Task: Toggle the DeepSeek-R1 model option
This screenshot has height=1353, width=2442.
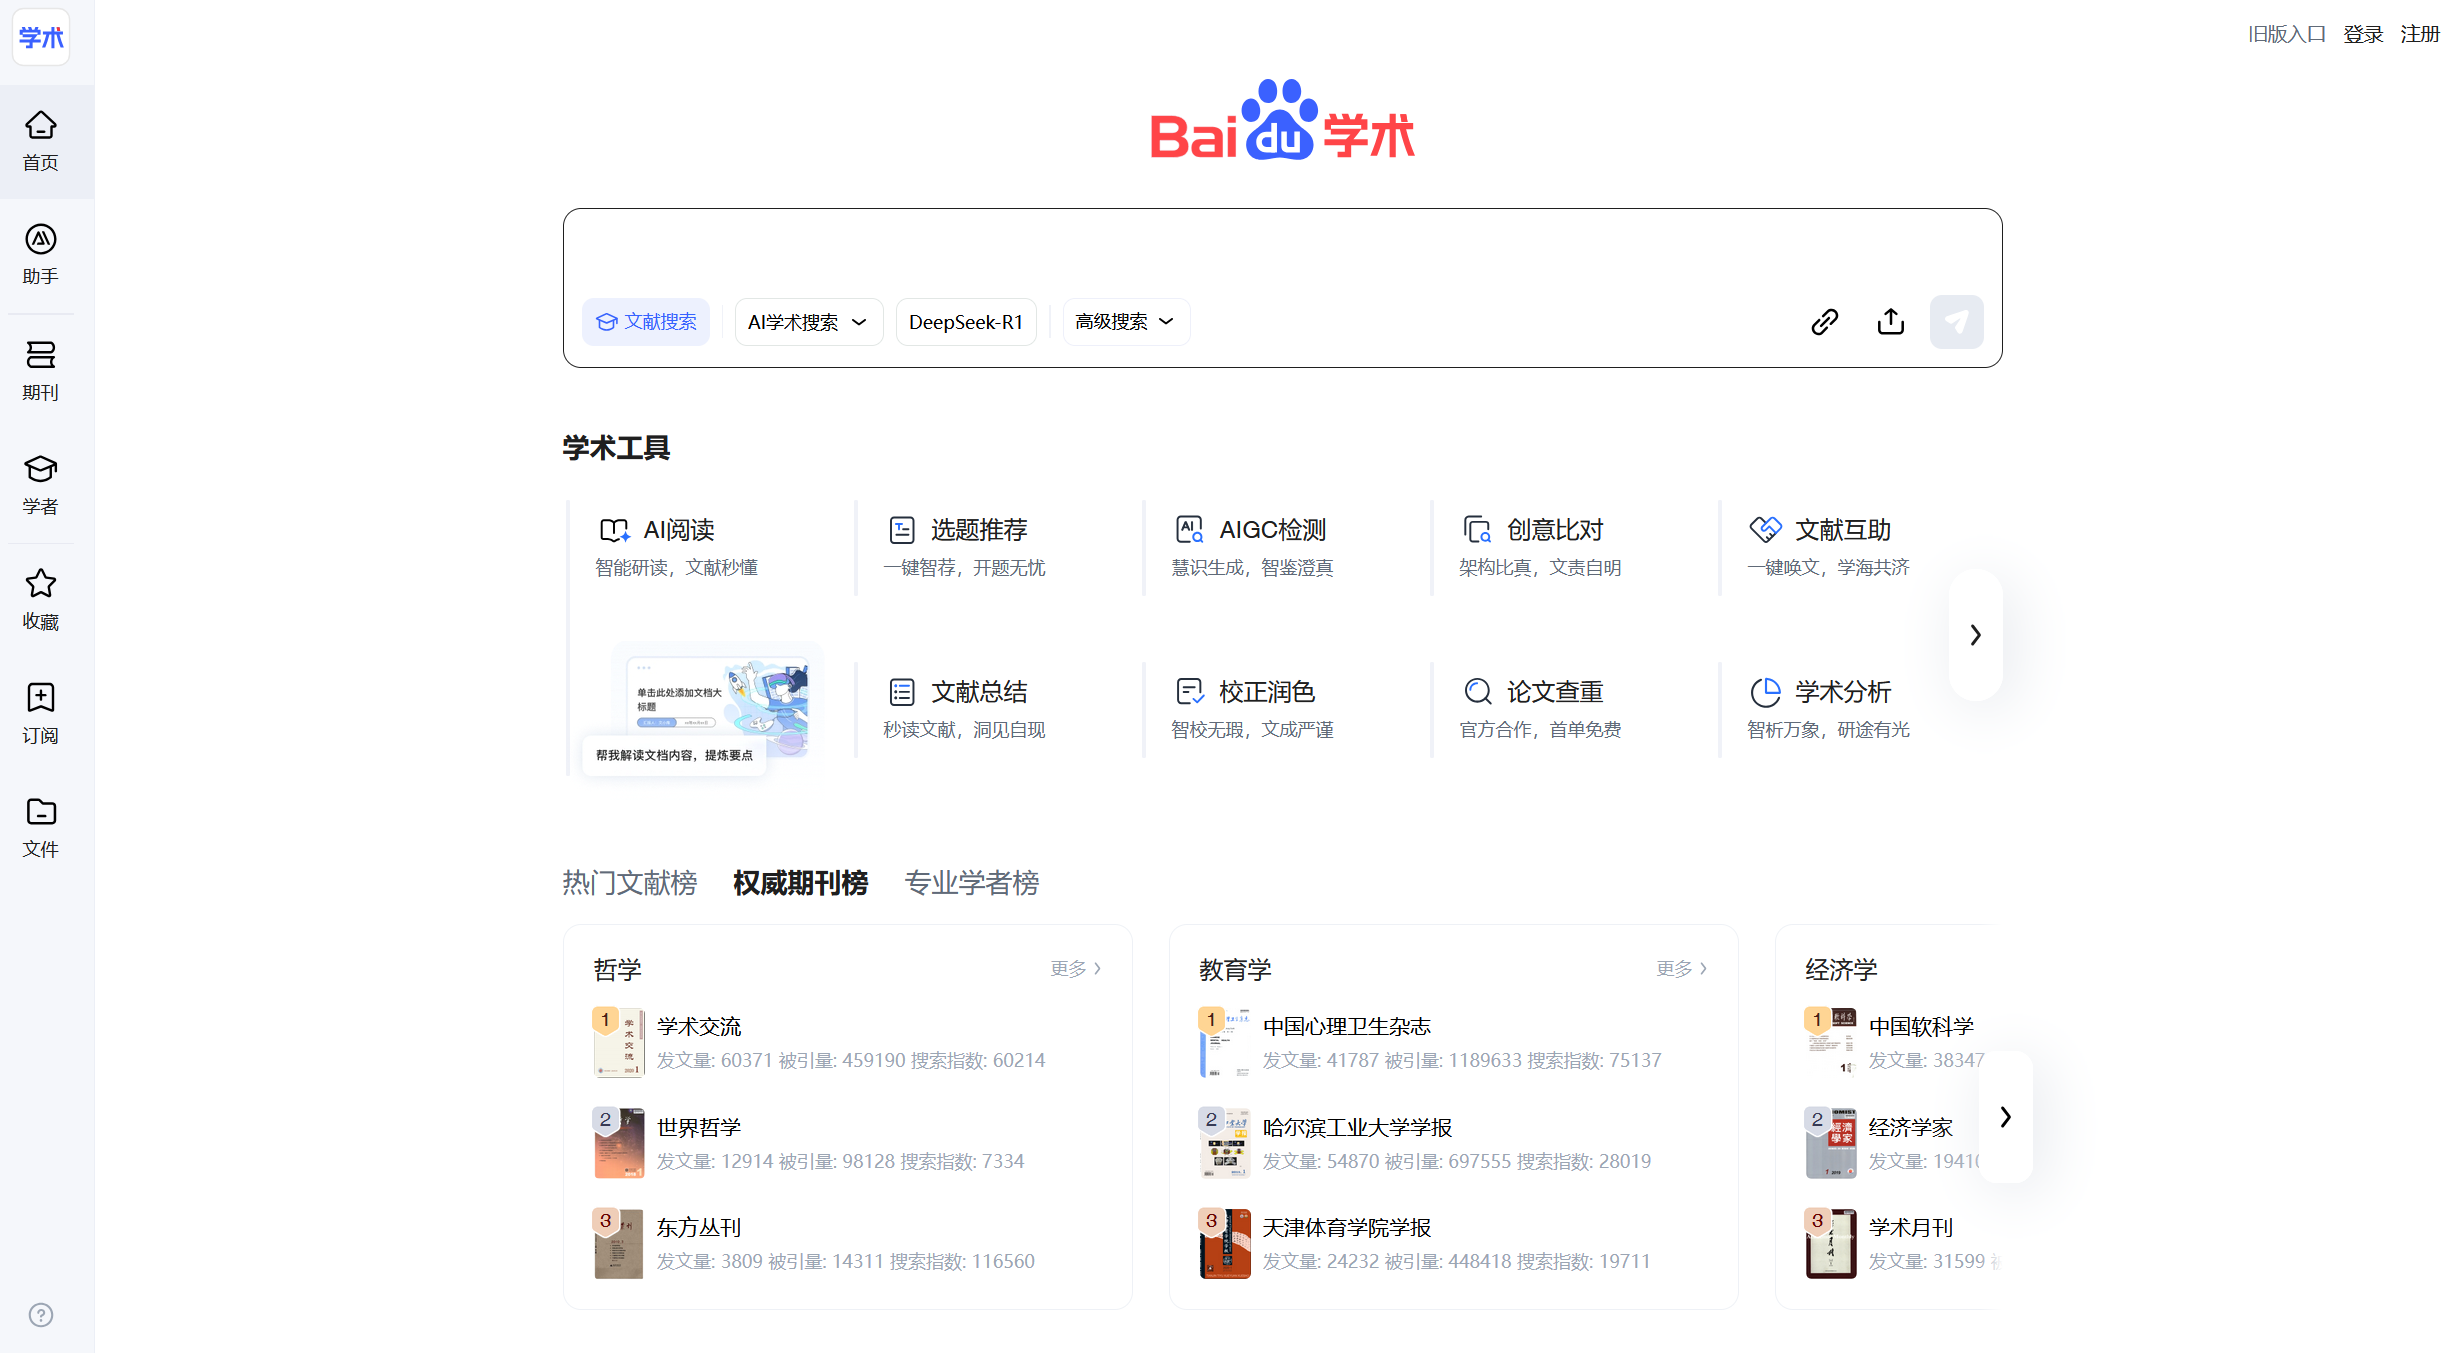Action: pyautogui.click(x=965, y=321)
